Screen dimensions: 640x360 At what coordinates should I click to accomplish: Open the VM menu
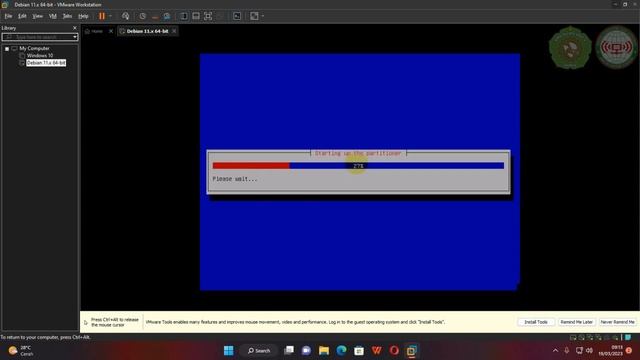point(53,16)
